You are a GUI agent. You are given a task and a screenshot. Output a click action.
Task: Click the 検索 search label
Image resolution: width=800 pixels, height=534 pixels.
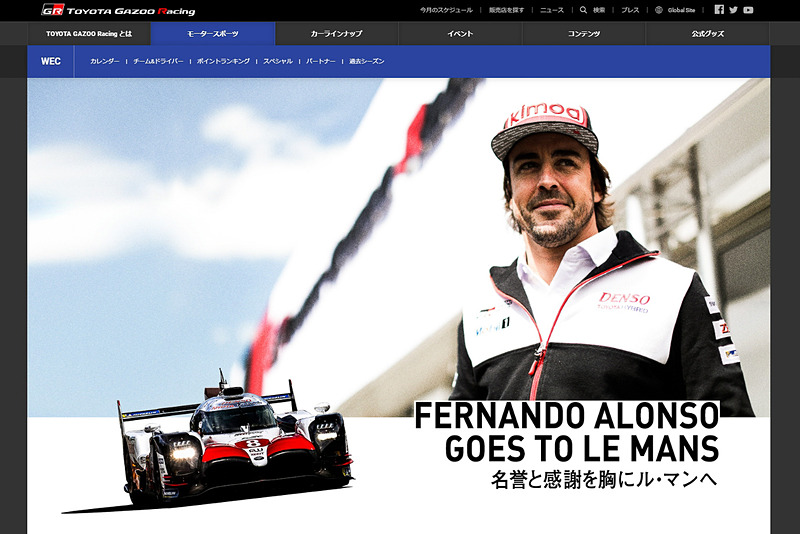pos(598,10)
